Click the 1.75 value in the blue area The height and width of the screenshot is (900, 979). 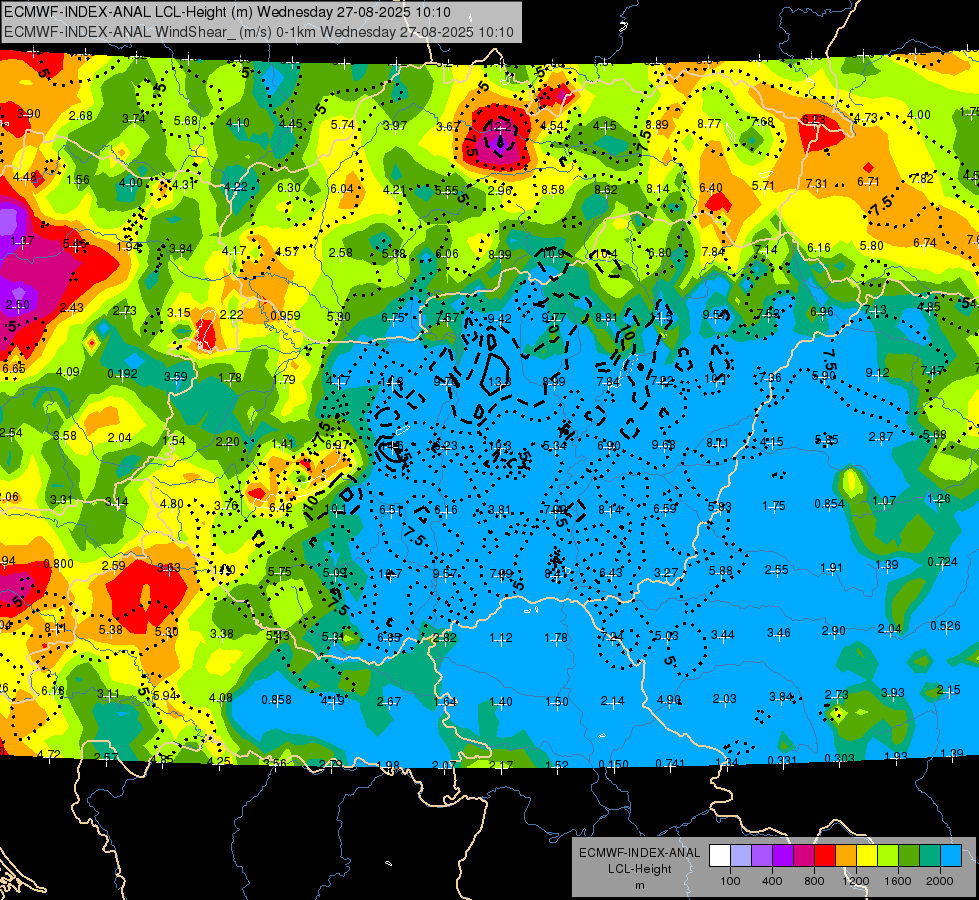[774, 506]
